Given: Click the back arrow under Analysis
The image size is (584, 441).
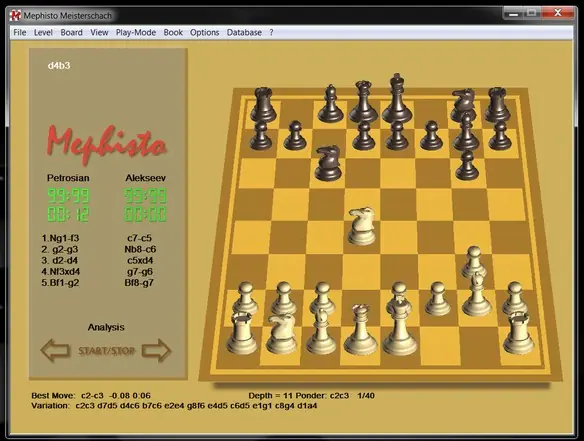Looking at the screenshot, I should click(x=55, y=350).
